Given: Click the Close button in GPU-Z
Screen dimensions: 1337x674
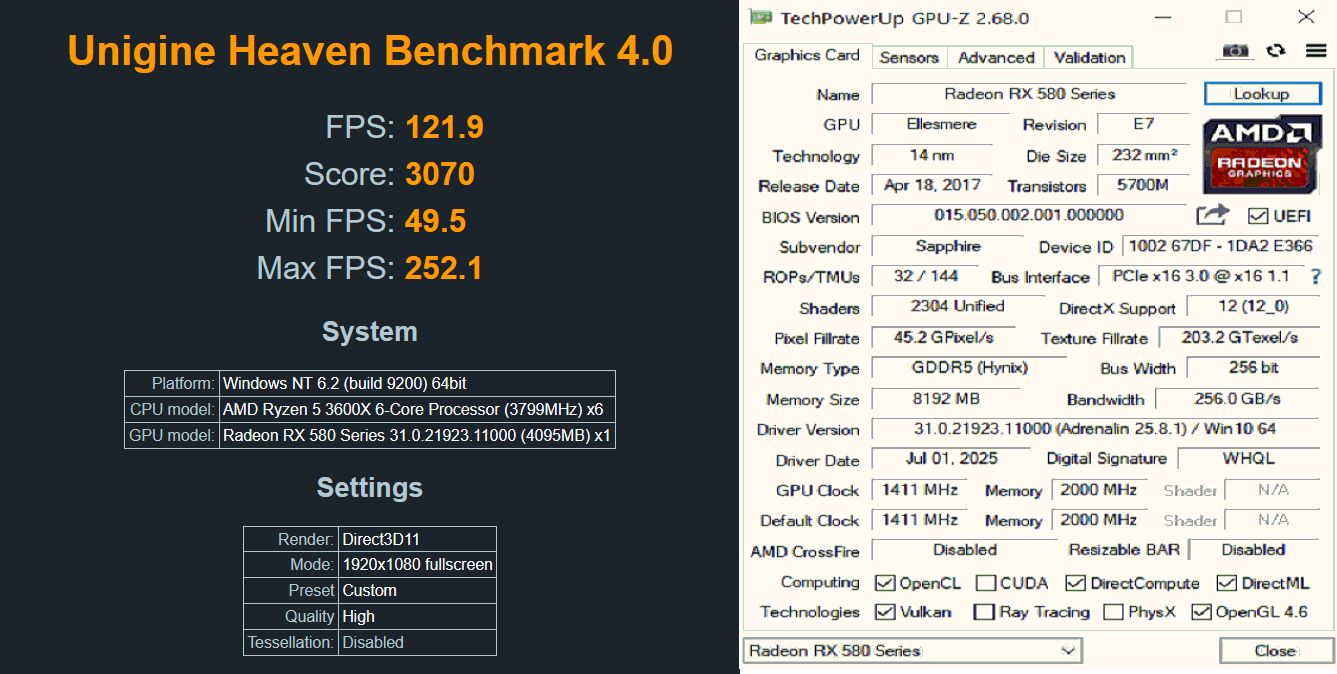Looking at the screenshot, I should coord(1276,651).
